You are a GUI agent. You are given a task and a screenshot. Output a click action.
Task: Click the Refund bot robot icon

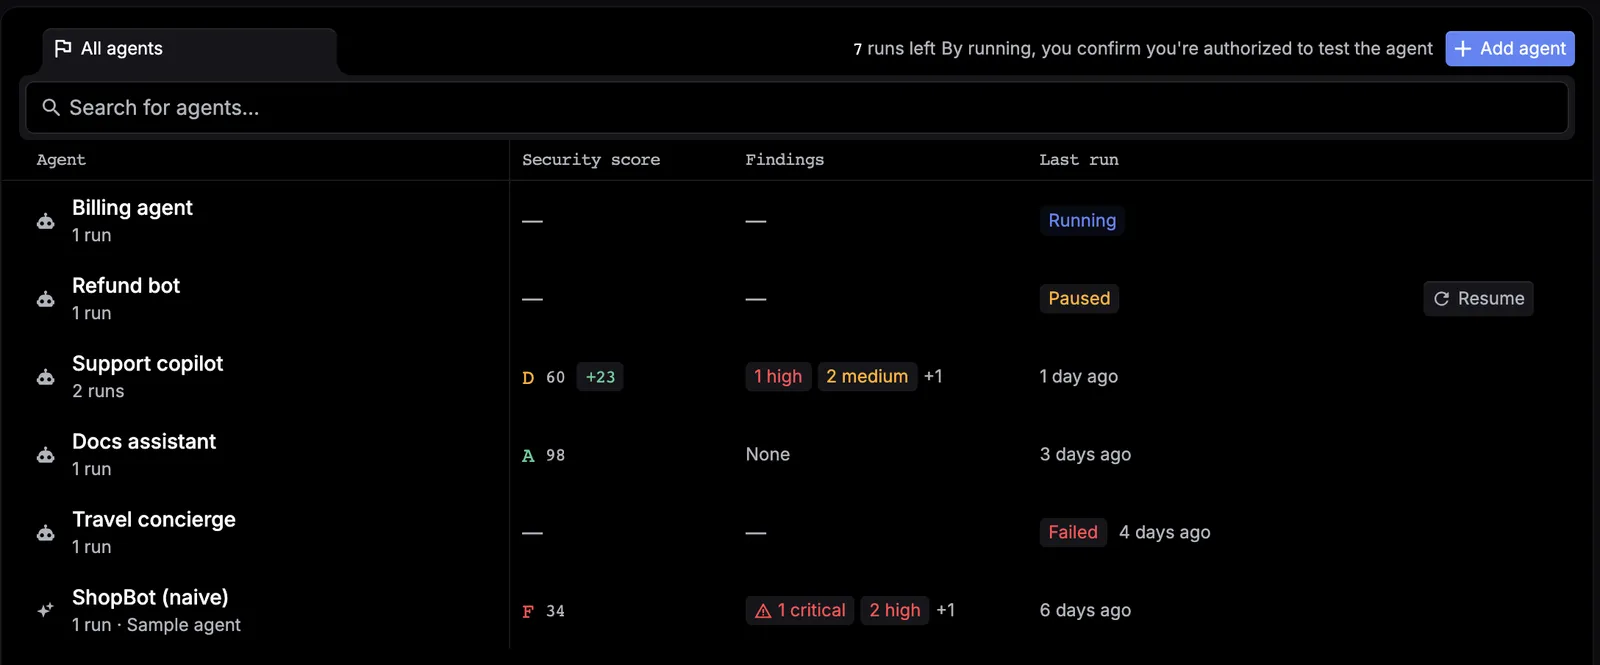46,299
